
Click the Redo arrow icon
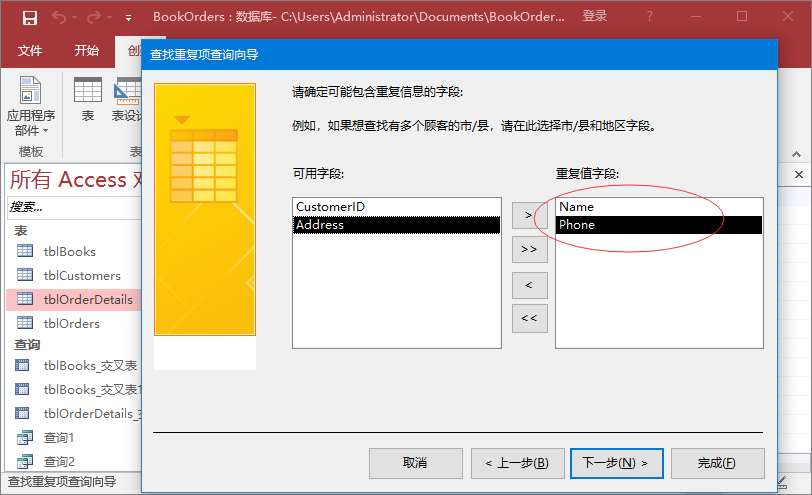pos(96,17)
